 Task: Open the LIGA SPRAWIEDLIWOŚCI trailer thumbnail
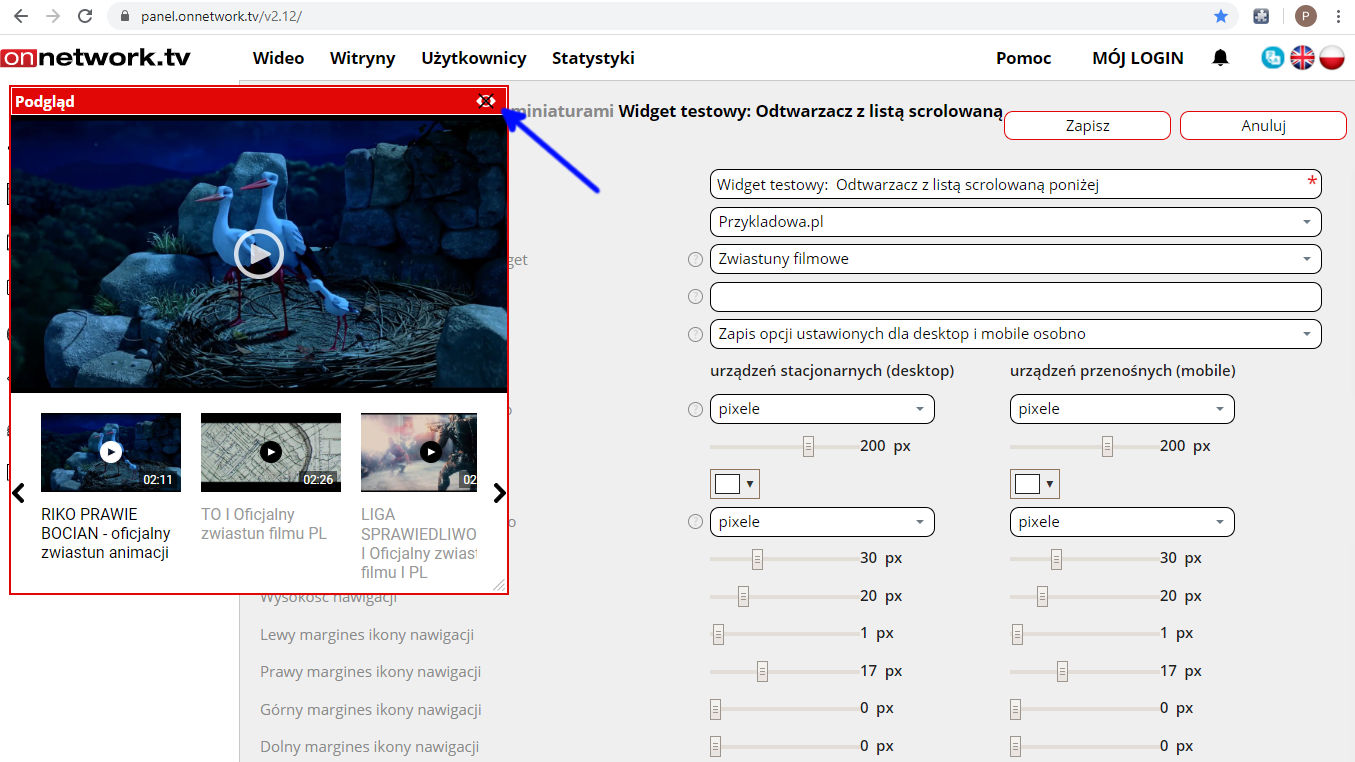(419, 452)
